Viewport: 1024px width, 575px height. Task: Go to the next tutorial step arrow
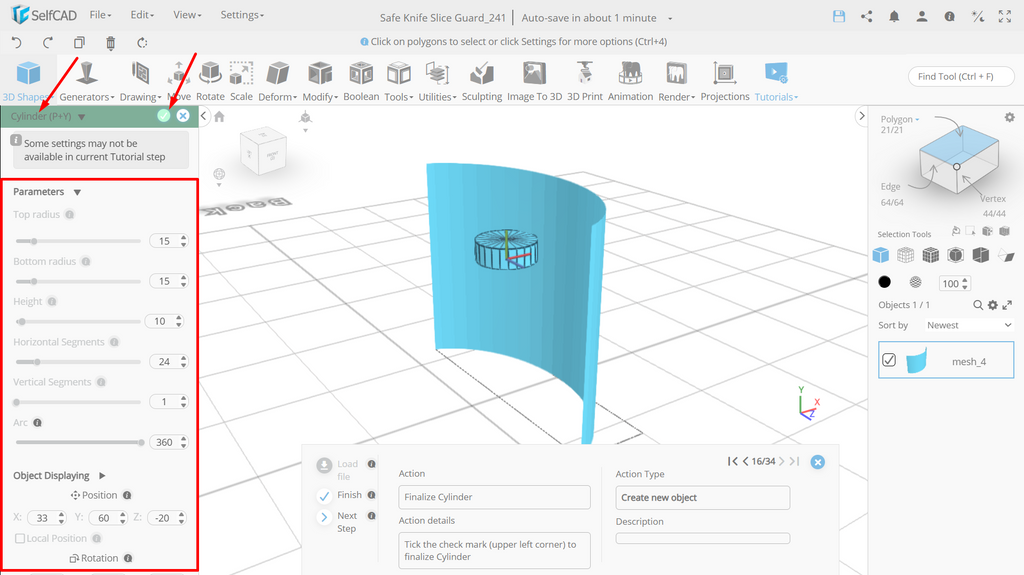782,461
